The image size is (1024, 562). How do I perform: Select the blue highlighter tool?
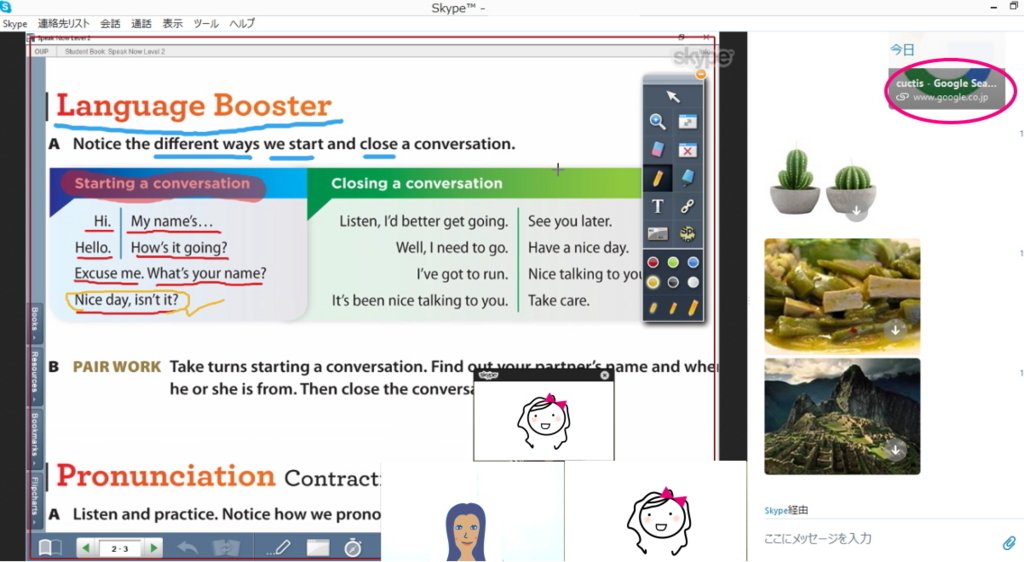pyautogui.click(x=687, y=178)
